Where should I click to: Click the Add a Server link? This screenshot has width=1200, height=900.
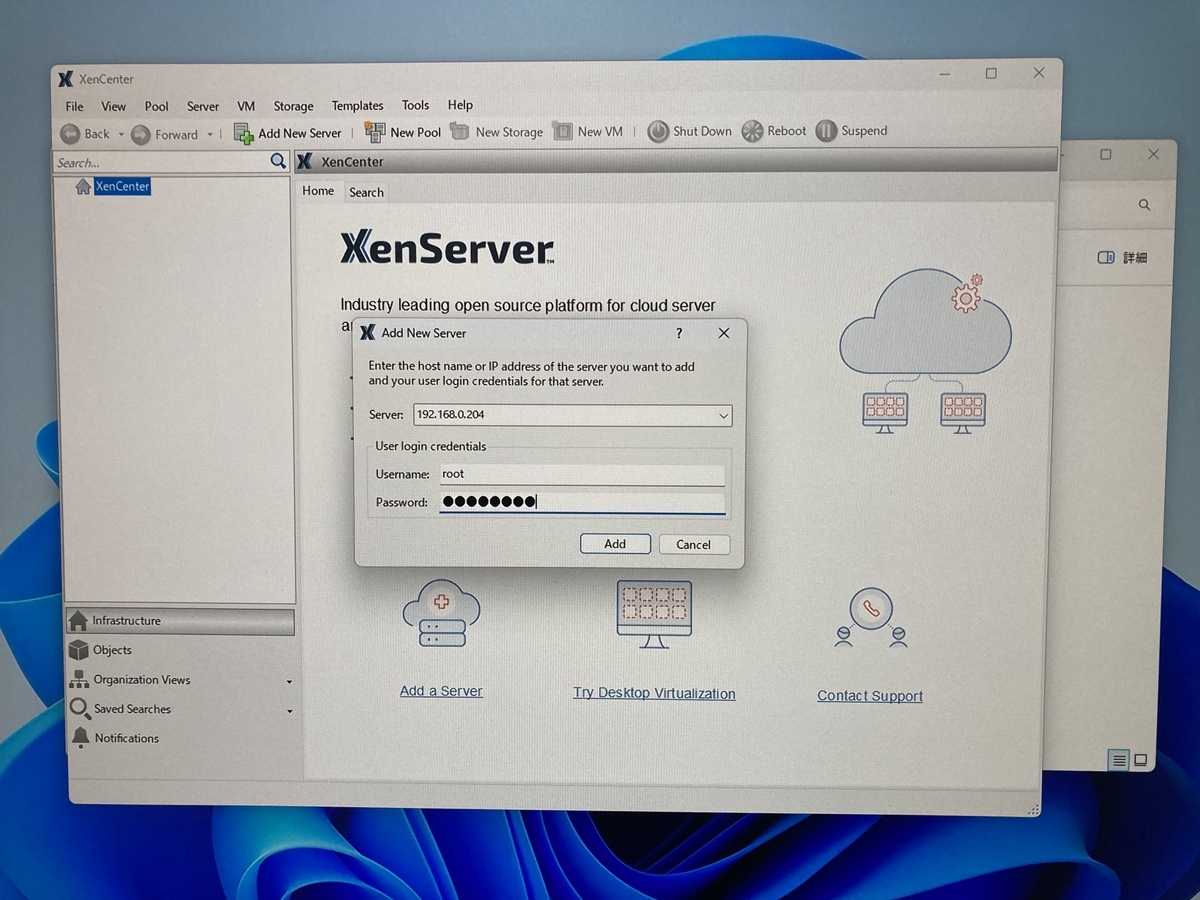[x=441, y=691]
